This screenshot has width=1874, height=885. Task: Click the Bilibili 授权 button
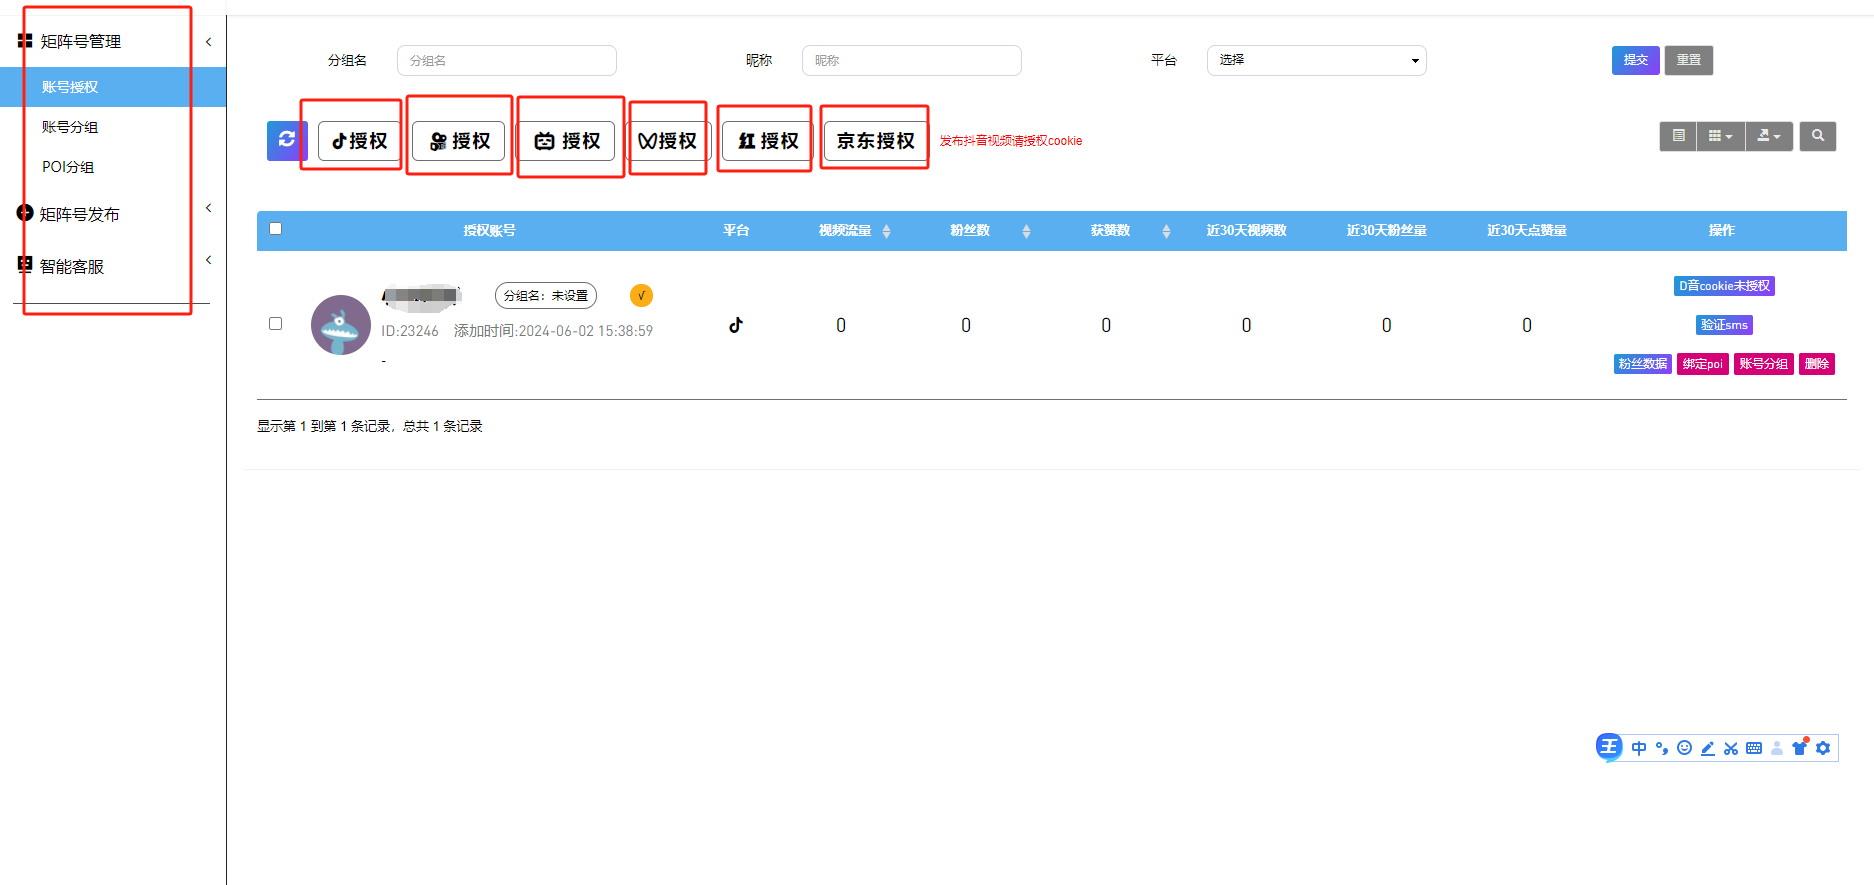[x=567, y=141]
